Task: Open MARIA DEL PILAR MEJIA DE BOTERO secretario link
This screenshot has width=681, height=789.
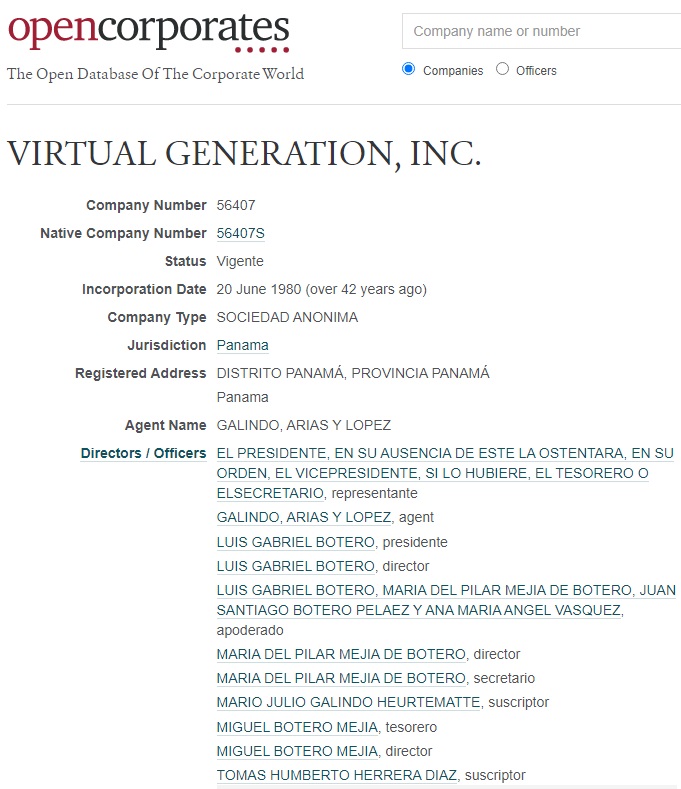Action: coord(341,678)
